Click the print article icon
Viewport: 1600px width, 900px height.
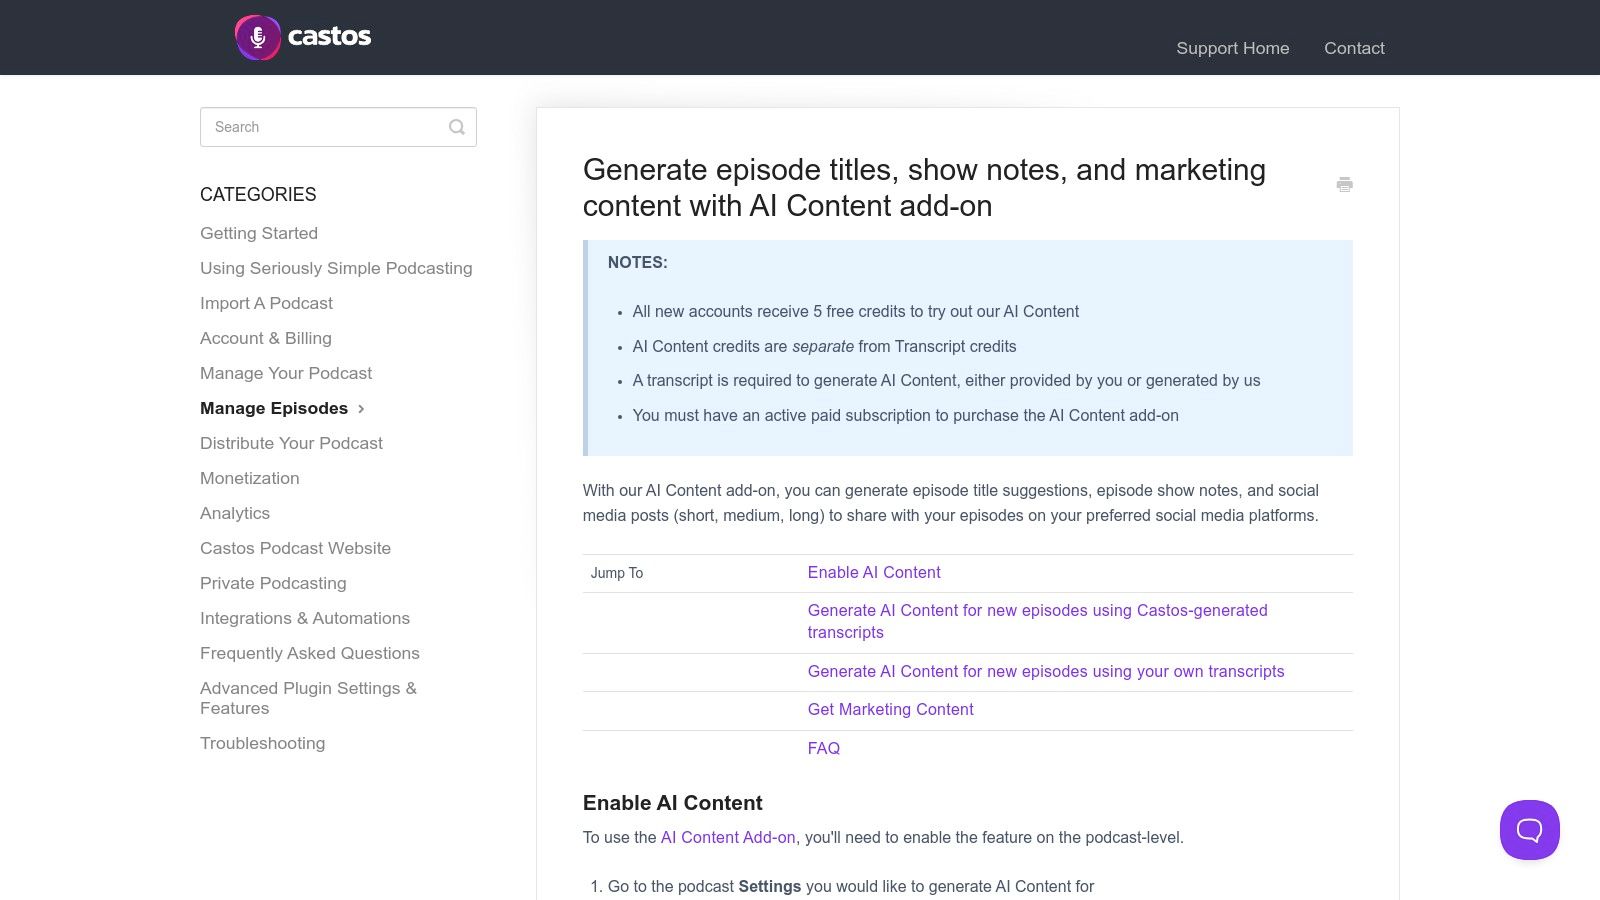point(1344,184)
